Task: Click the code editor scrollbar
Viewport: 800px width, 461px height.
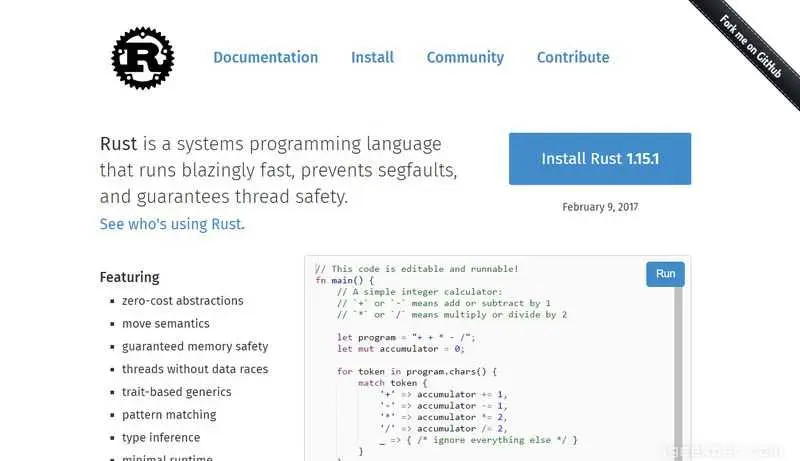Action: click(x=678, y=372)
